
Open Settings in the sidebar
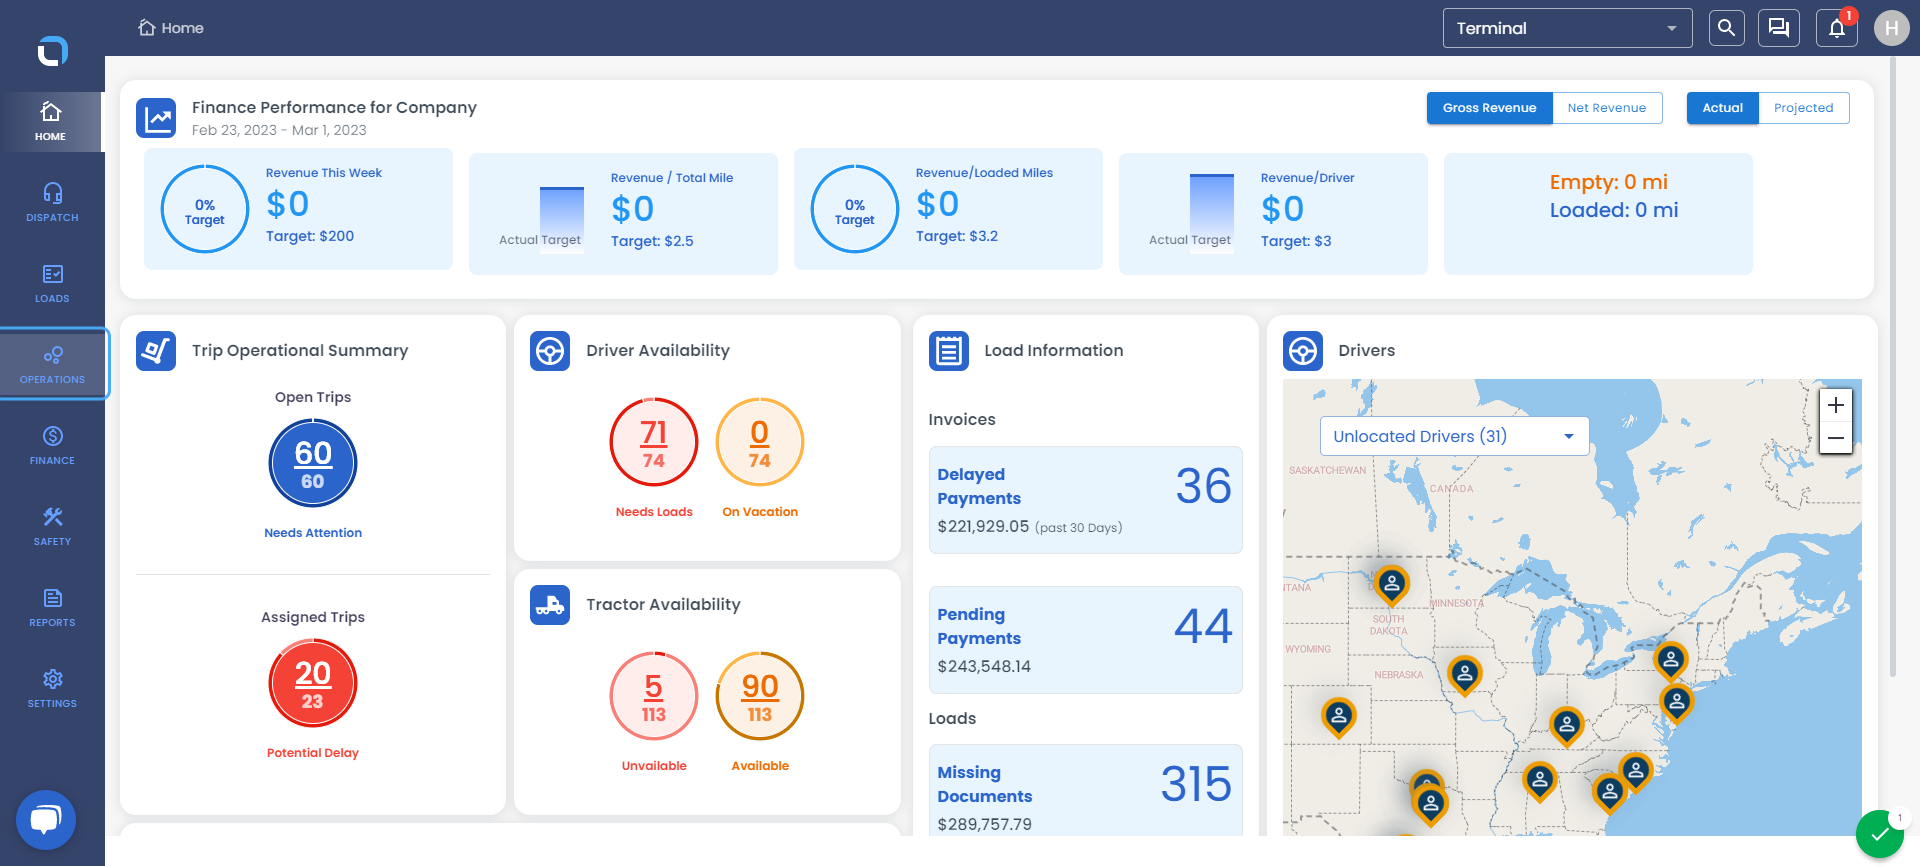tap(52, 688)
